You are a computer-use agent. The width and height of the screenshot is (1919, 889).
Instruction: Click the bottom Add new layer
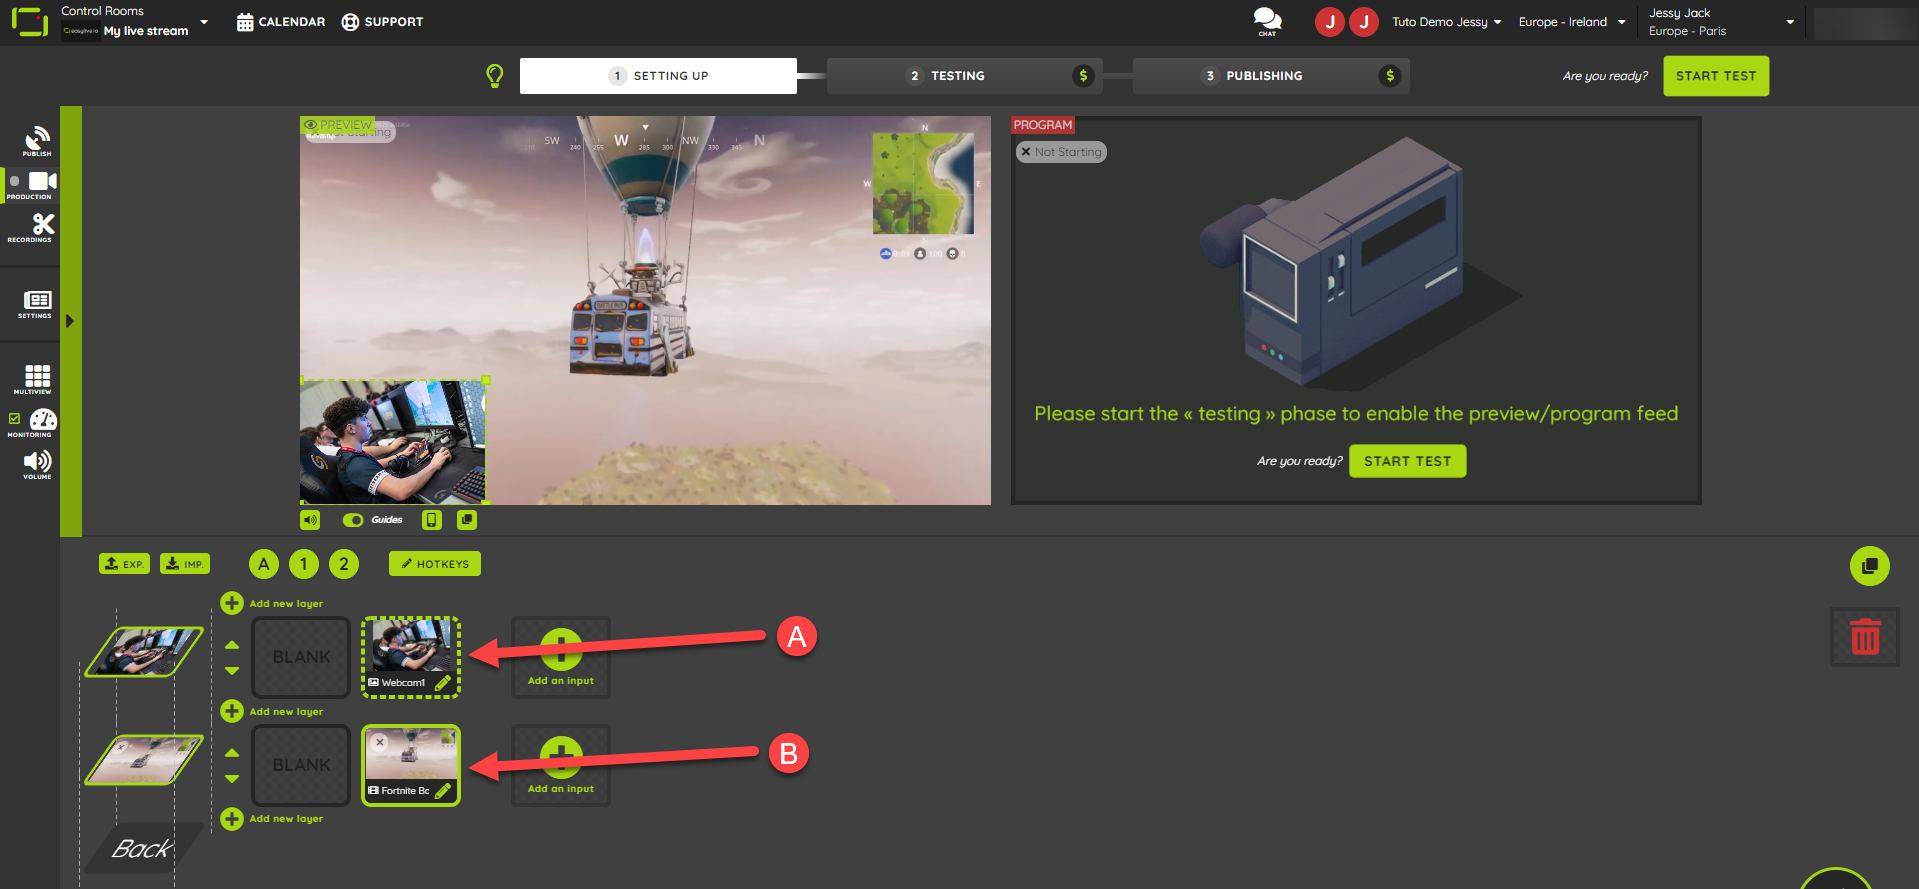(x=272, y=819)
